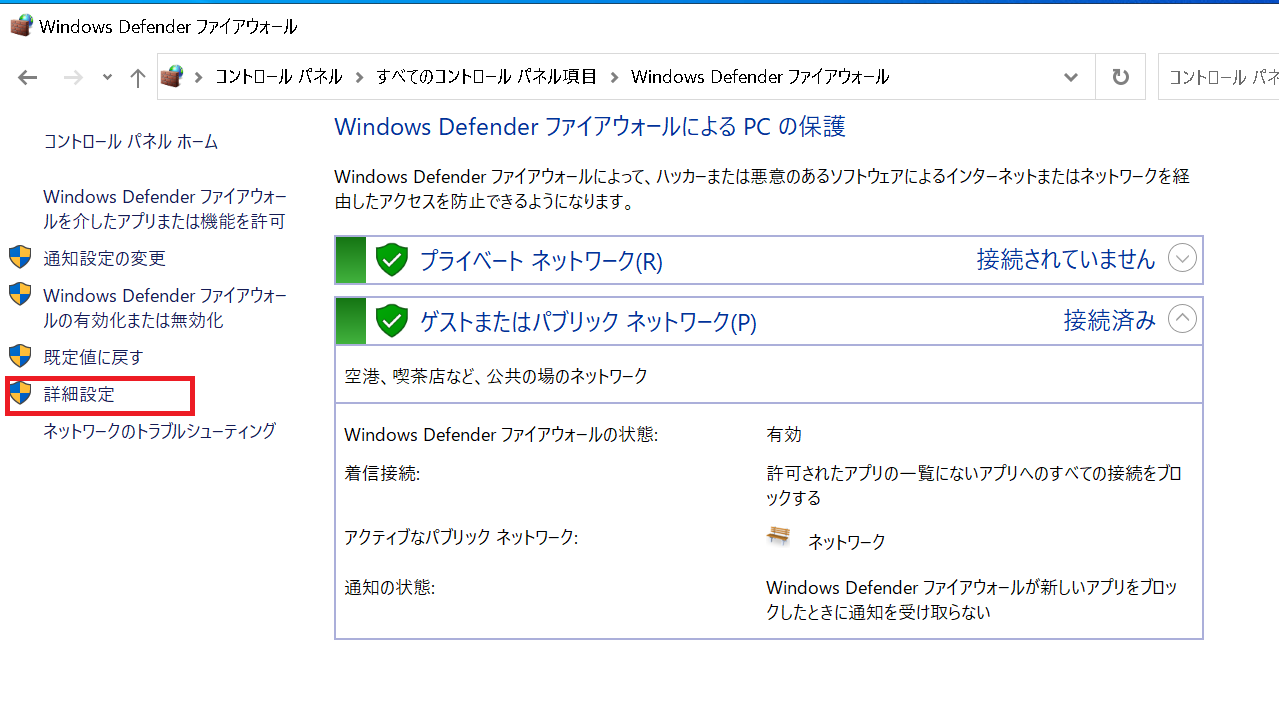Click the refresh button in address bar

(1121, 78)
